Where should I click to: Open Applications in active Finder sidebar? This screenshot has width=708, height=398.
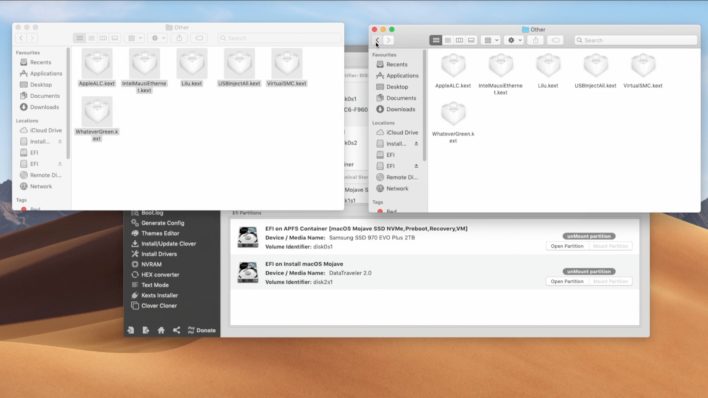(x=397, y=76)
